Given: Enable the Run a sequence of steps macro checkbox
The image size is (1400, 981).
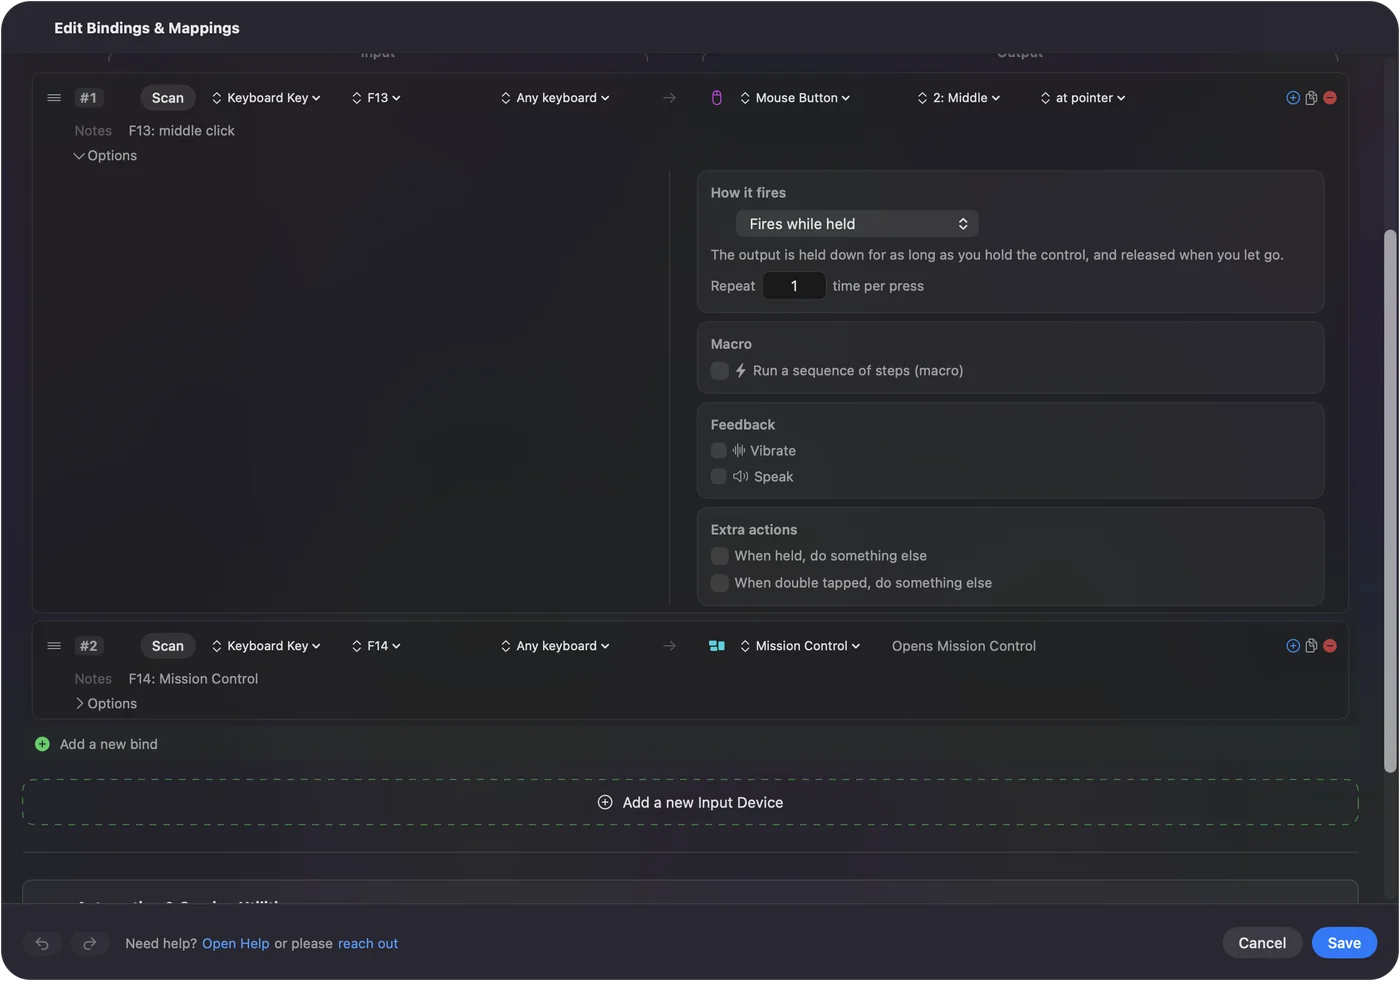Looking at the screenshot, I should (719, 371).
